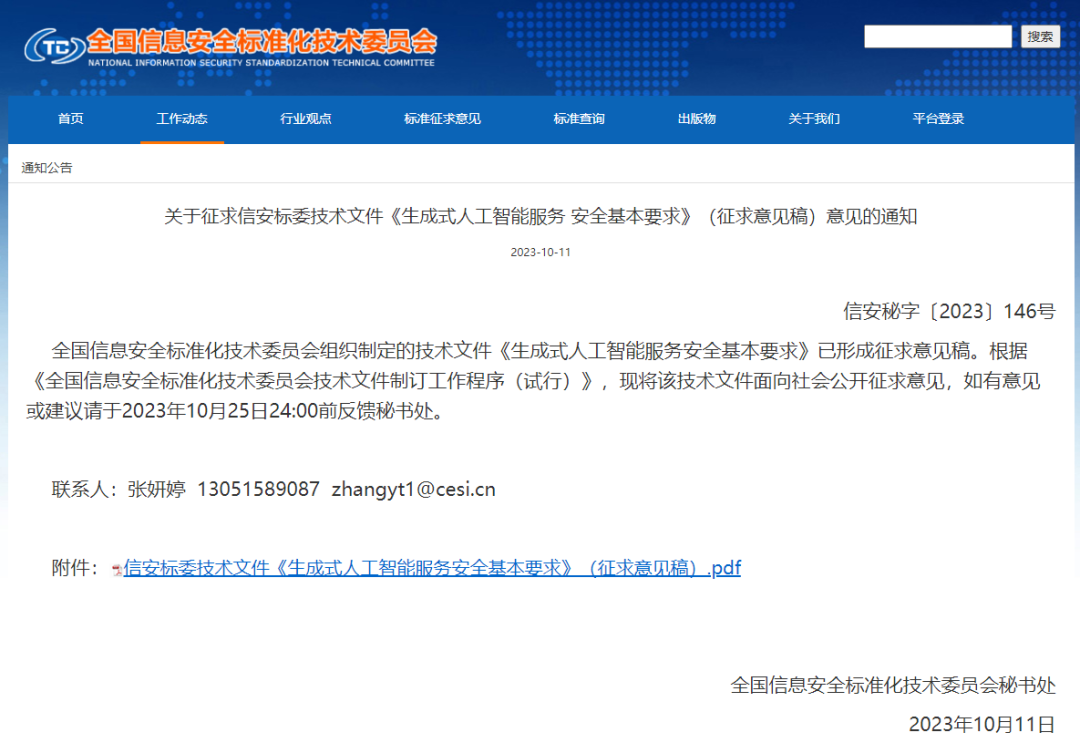Click the committee name title banner text
Screen dimensions: 1080x743
click(262, 41)
